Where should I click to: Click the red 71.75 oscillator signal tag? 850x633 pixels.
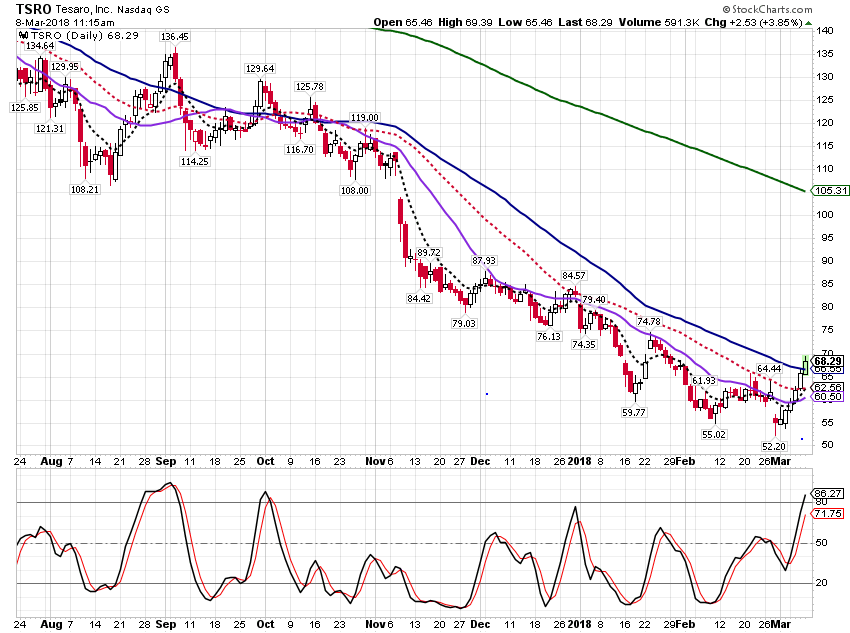point(828,513)
